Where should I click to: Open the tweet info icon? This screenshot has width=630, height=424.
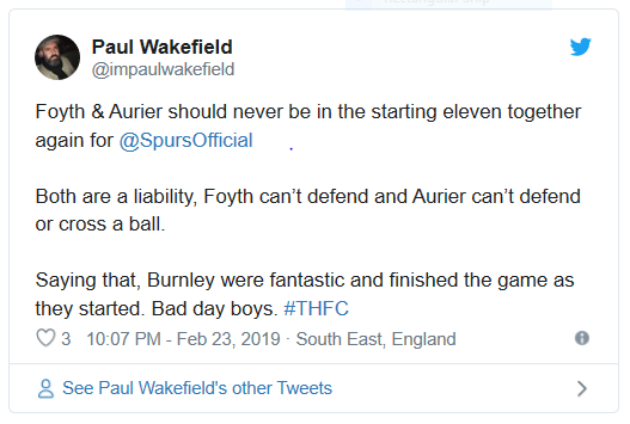[582, 338]
